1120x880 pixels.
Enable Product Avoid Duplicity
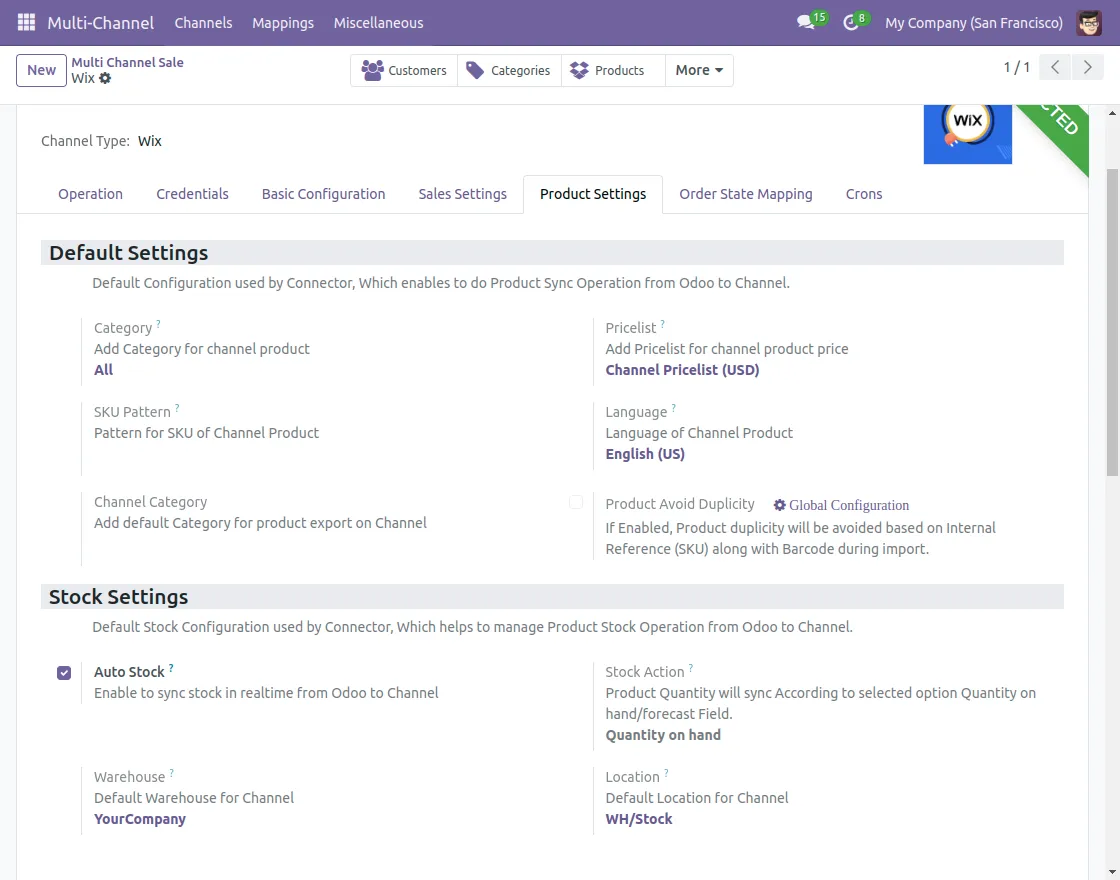point(576,502)
